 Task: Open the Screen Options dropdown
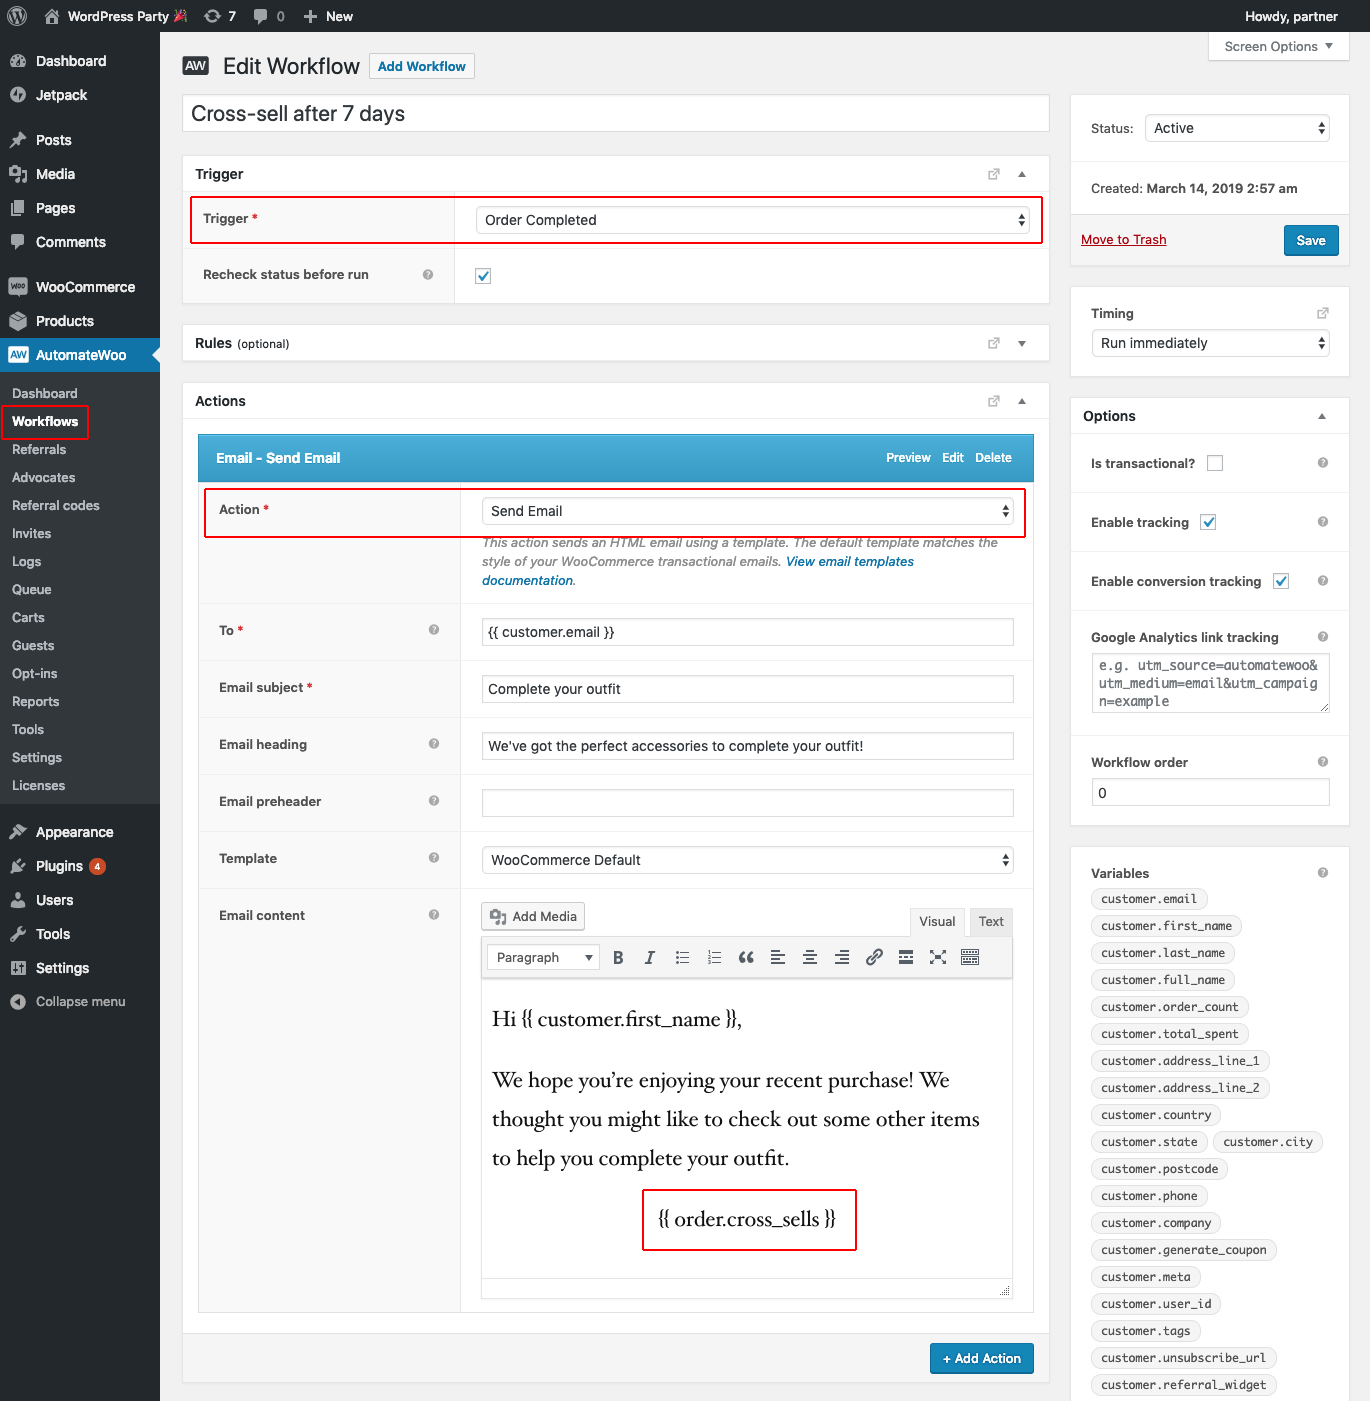click(1279, 46)
